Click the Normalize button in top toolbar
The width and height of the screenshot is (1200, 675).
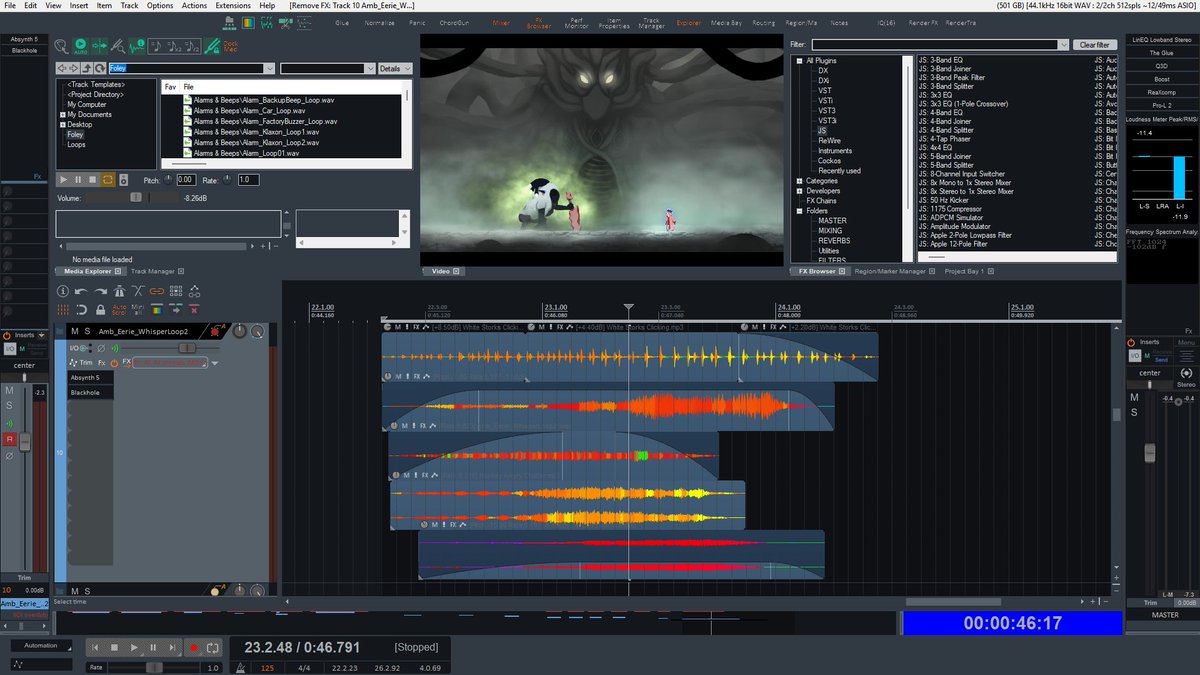[378, 22]
